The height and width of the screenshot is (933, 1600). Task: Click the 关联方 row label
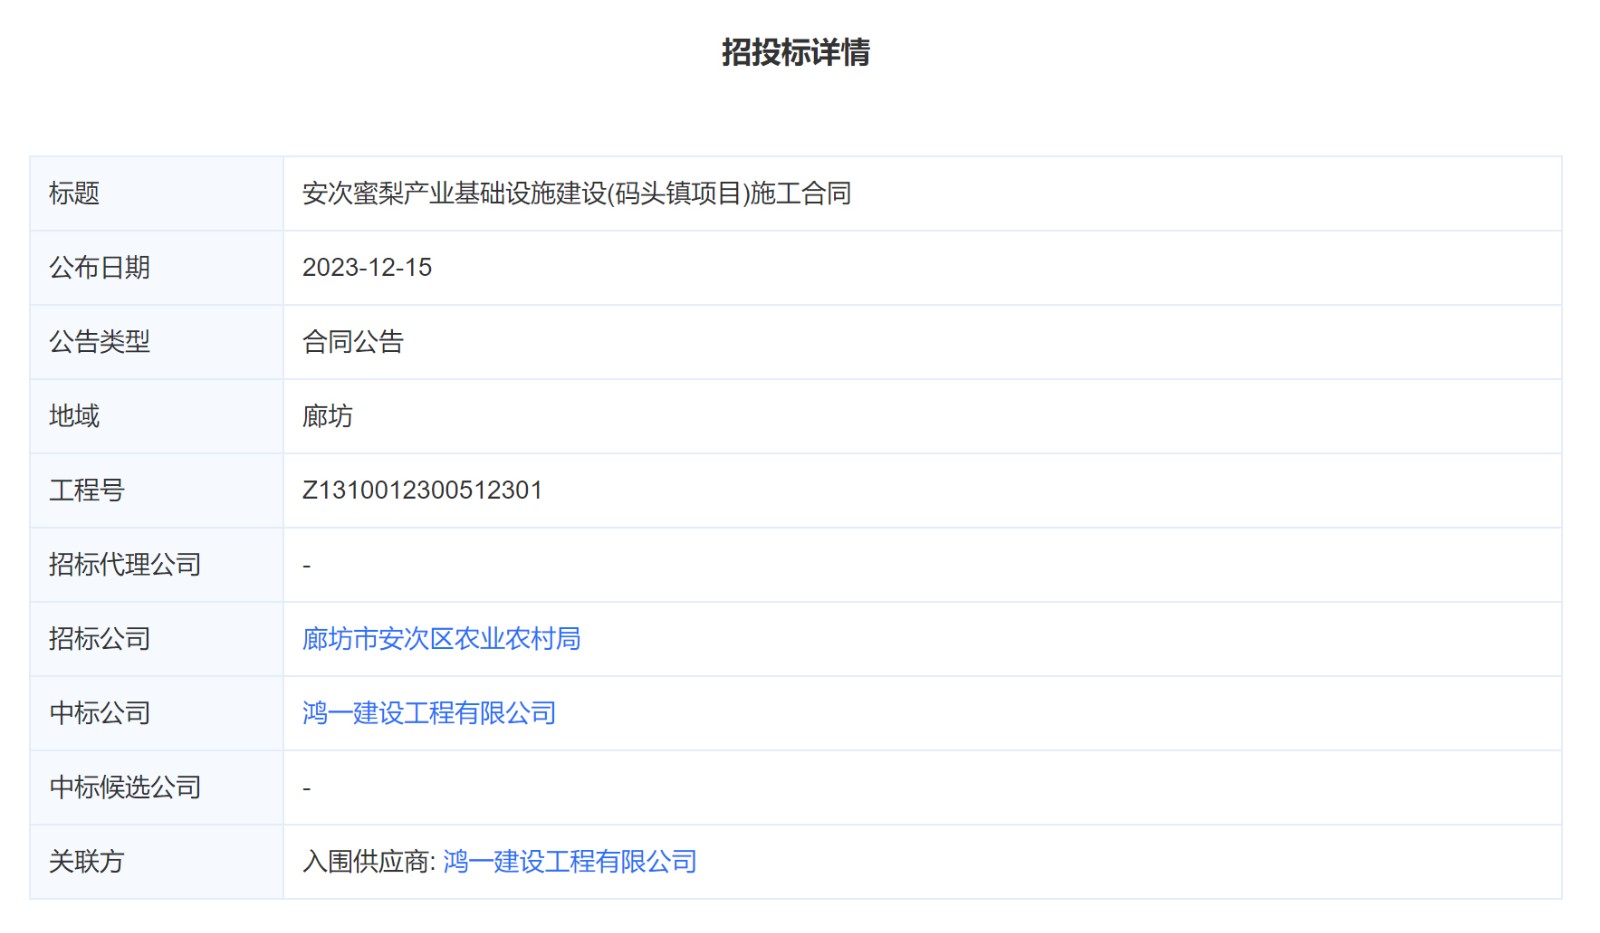(86, 862)
